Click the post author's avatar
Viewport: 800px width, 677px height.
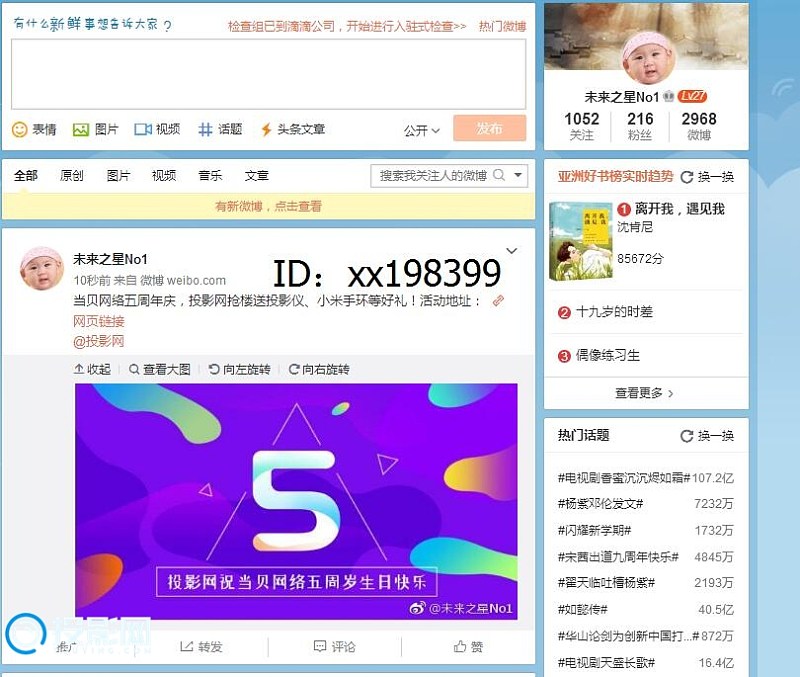click(x=42, y=268)
